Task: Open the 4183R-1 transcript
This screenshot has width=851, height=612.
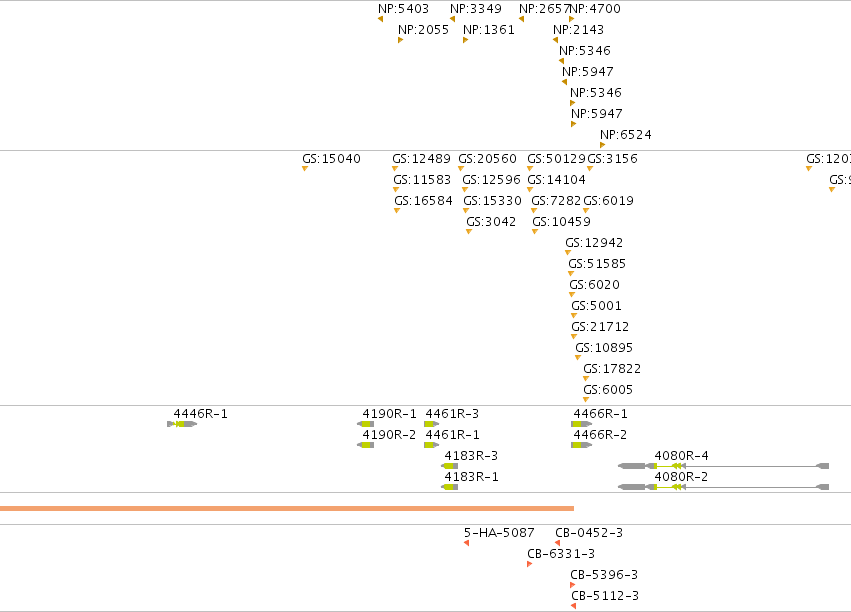Action: point(449,487)
